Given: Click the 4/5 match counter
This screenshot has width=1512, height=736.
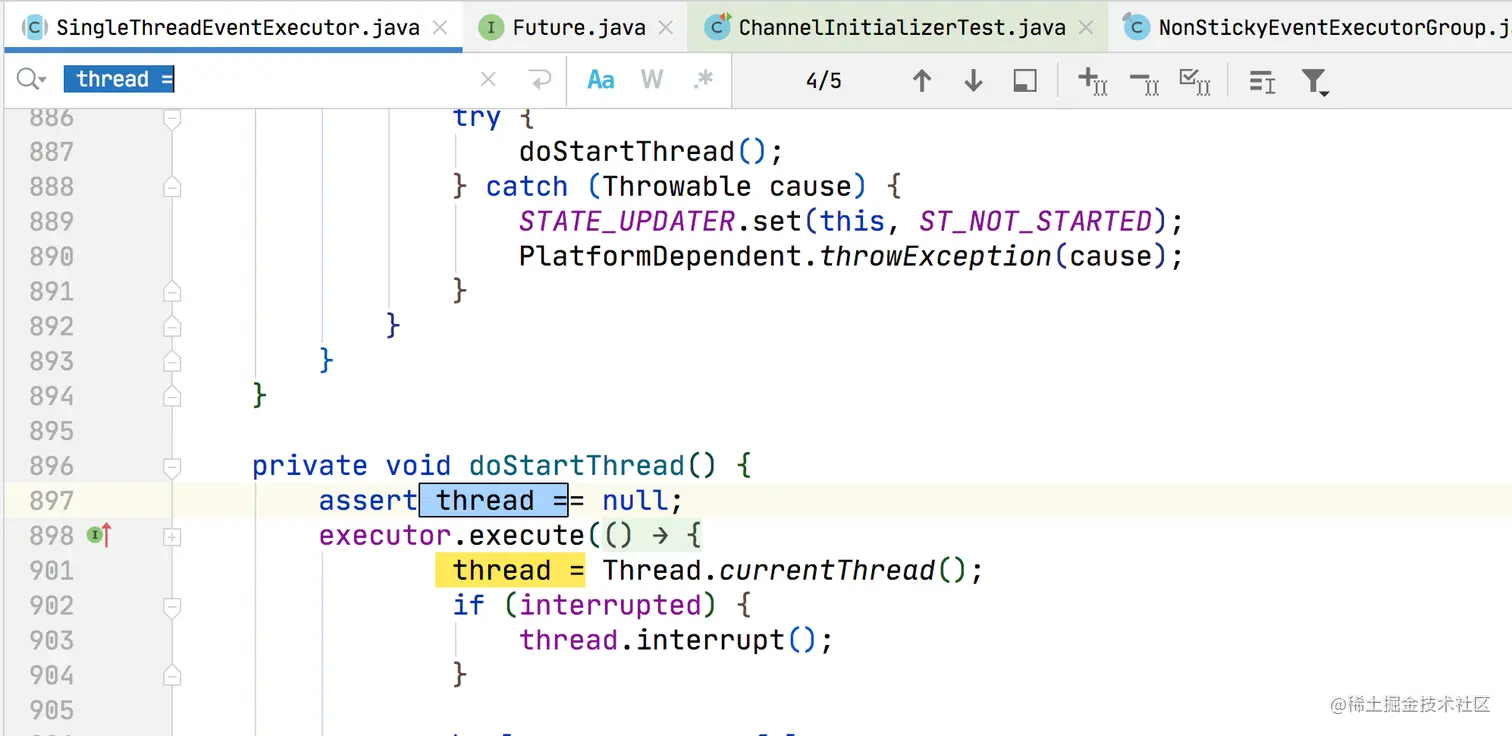Looking at the screenshot, I should 824,81.
